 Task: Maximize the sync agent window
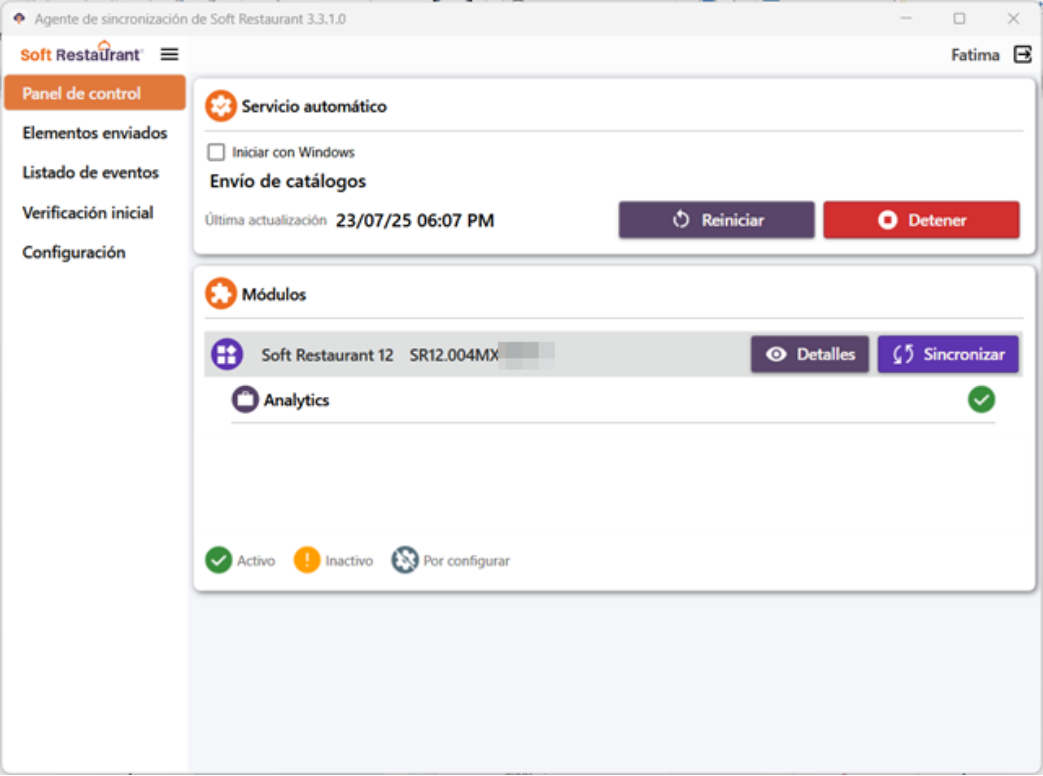(959, 19)
